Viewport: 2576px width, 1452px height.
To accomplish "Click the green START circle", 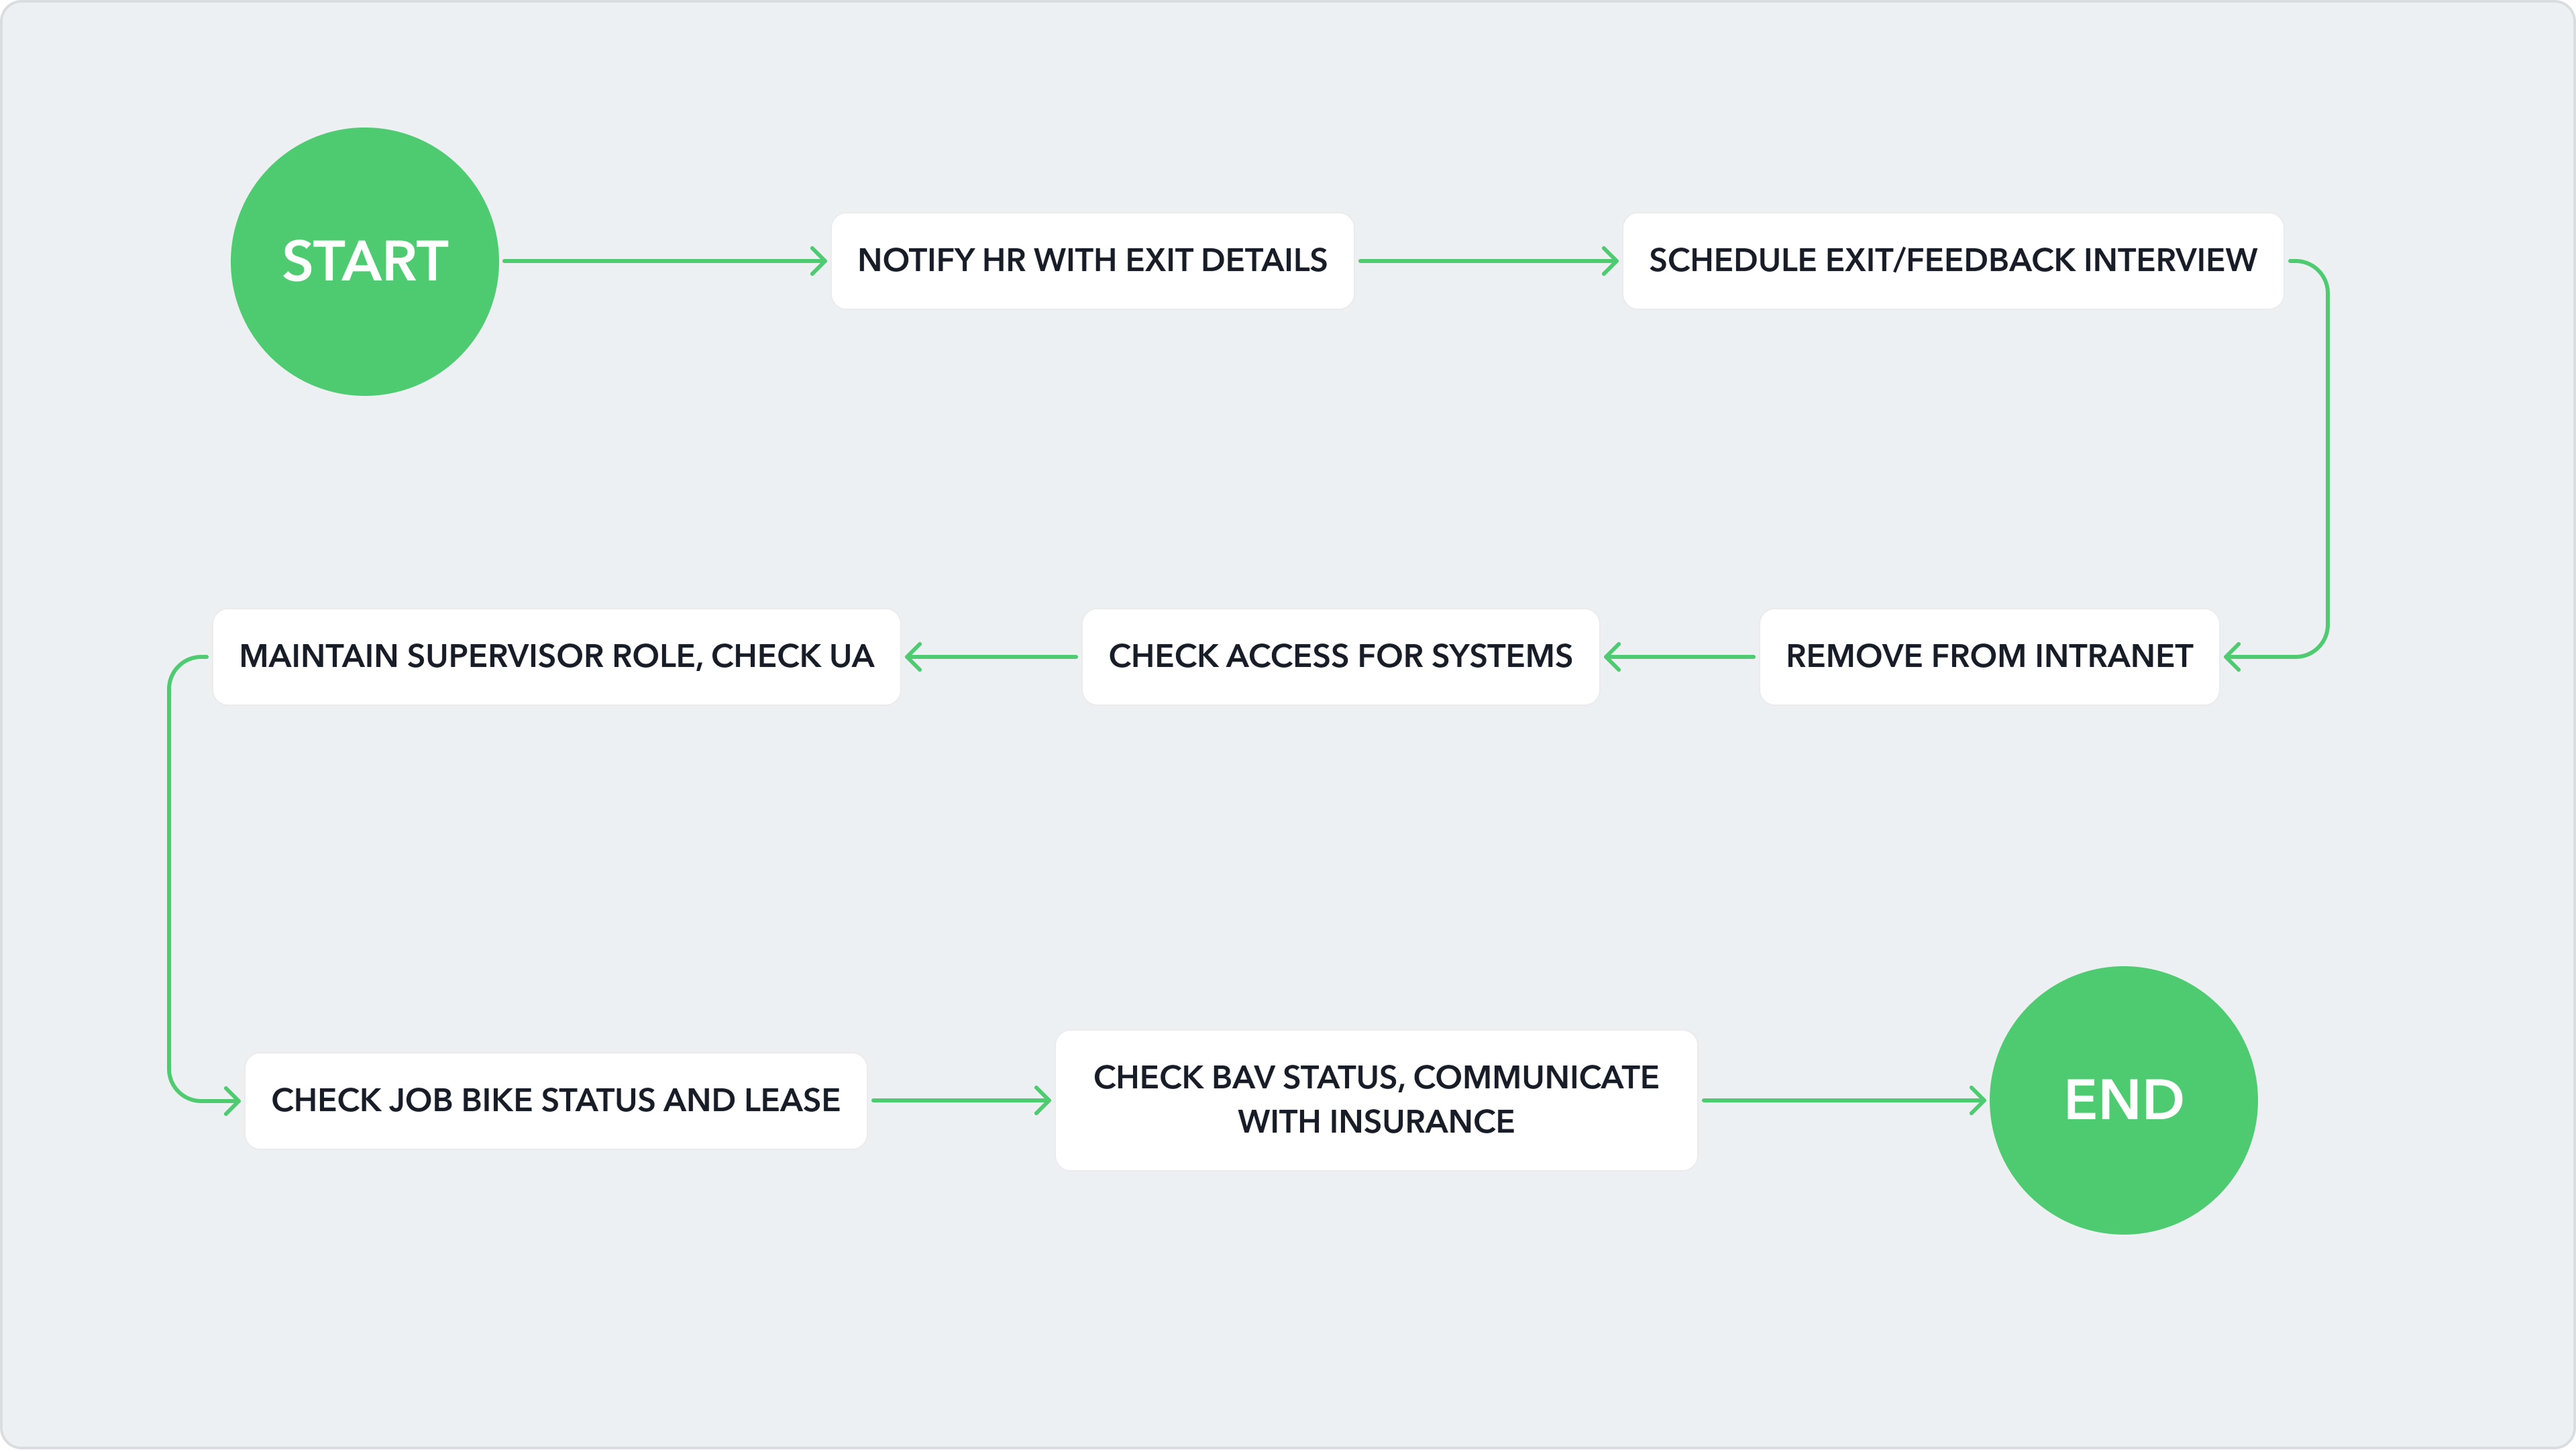I will pyautogui.click(x=365, y=261).
